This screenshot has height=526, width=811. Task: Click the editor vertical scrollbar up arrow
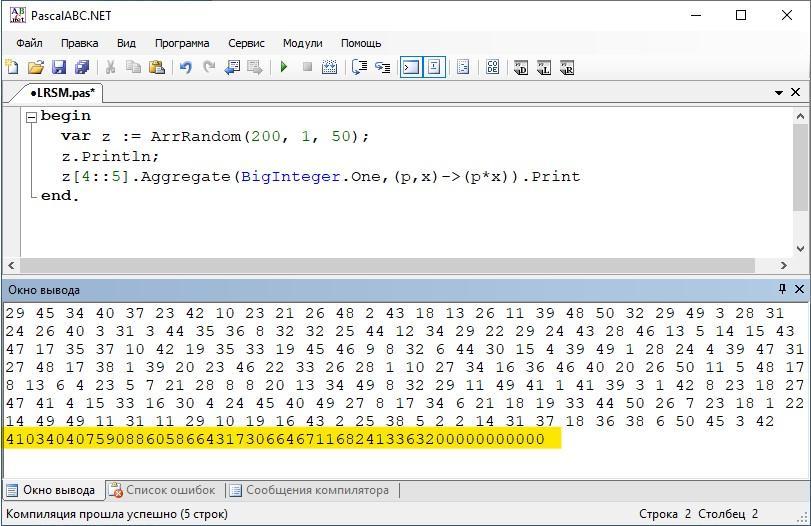tap(800, 116)
